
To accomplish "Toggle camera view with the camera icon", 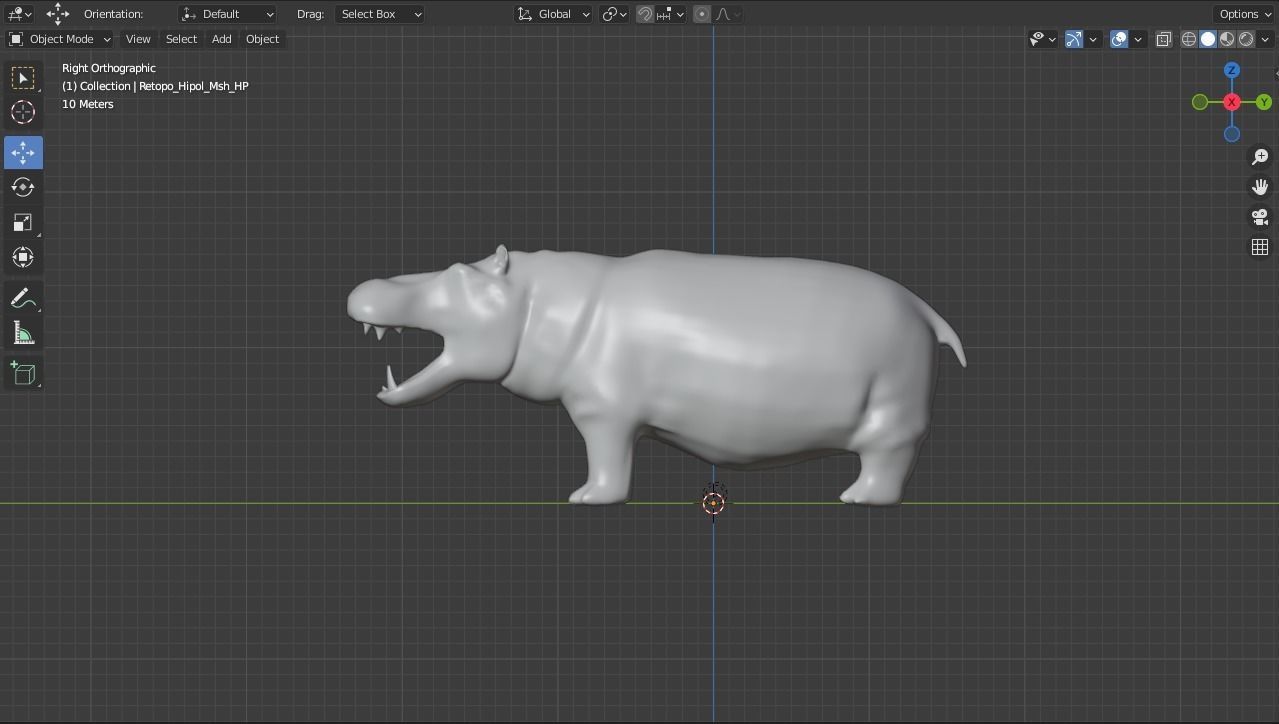I will pyautogui.click(x=1260, y=217).
